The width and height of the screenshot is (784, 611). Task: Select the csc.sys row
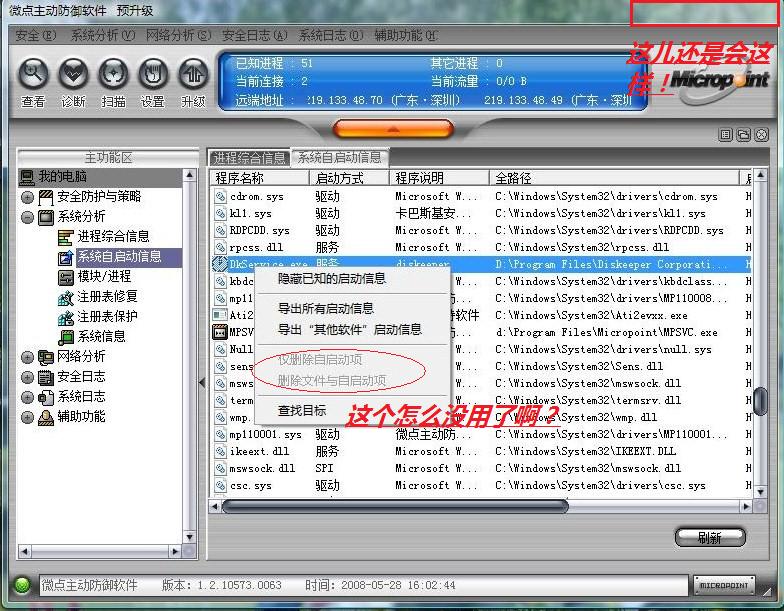pyautogui.click(x=481, y=486)
